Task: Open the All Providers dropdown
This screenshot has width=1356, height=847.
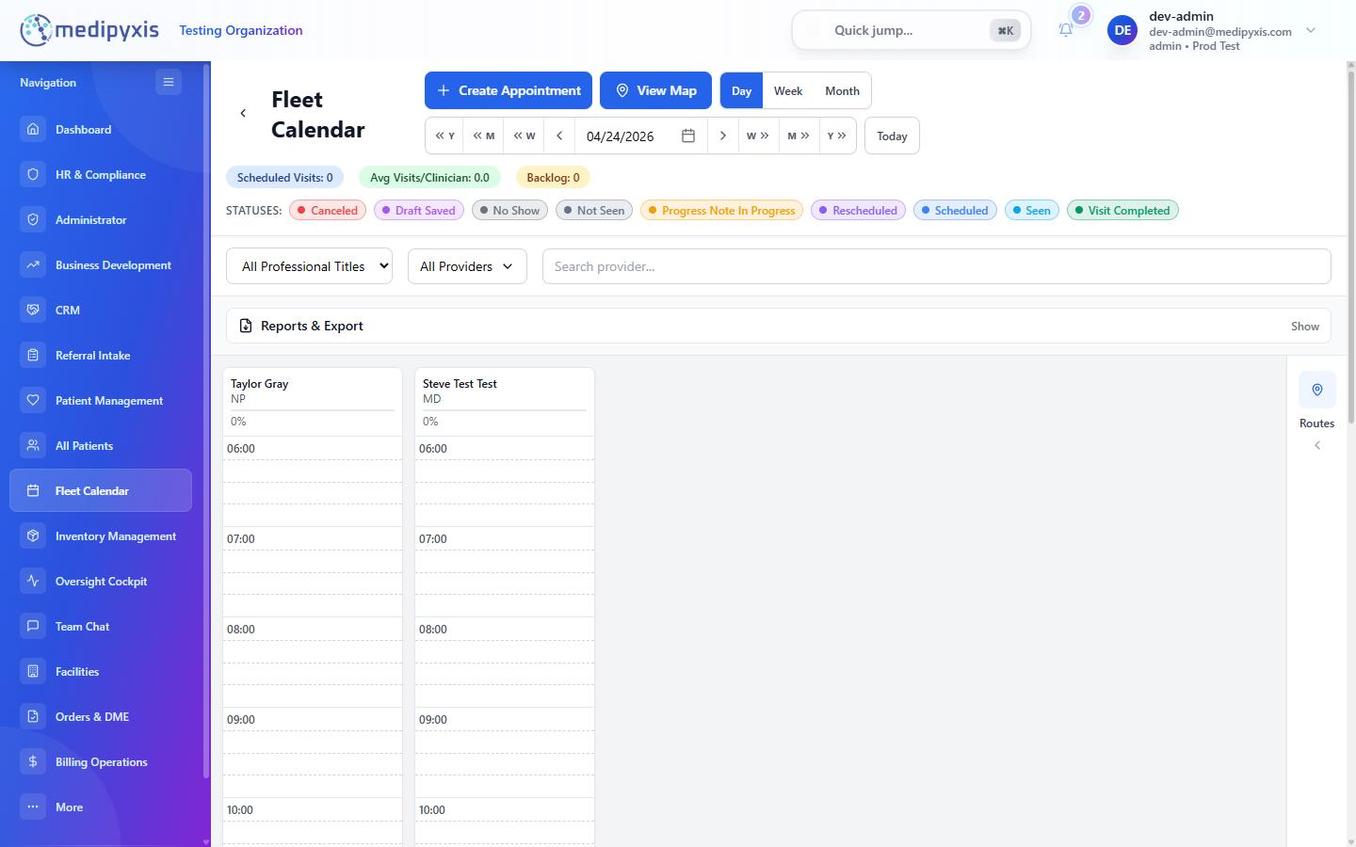Action: 467,266
